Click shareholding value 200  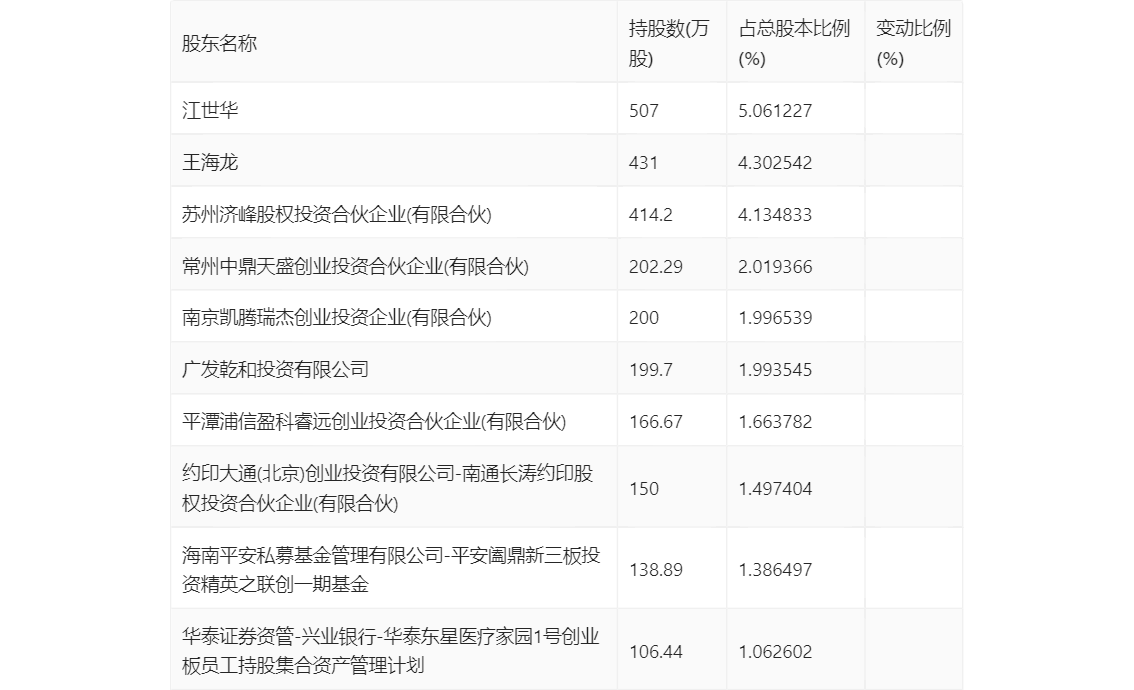click(x=644, y=318)
